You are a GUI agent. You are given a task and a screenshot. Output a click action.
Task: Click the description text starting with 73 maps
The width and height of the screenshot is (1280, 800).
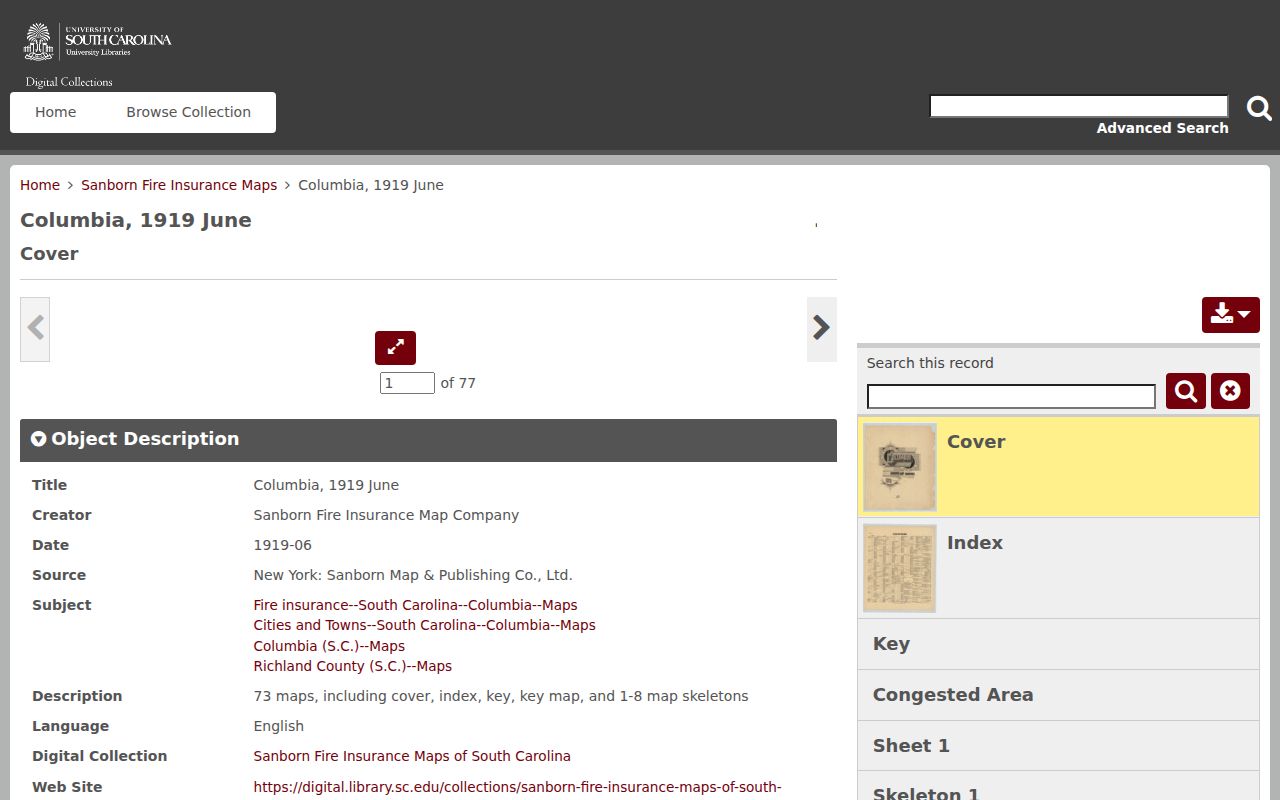(x=501, y=696)
